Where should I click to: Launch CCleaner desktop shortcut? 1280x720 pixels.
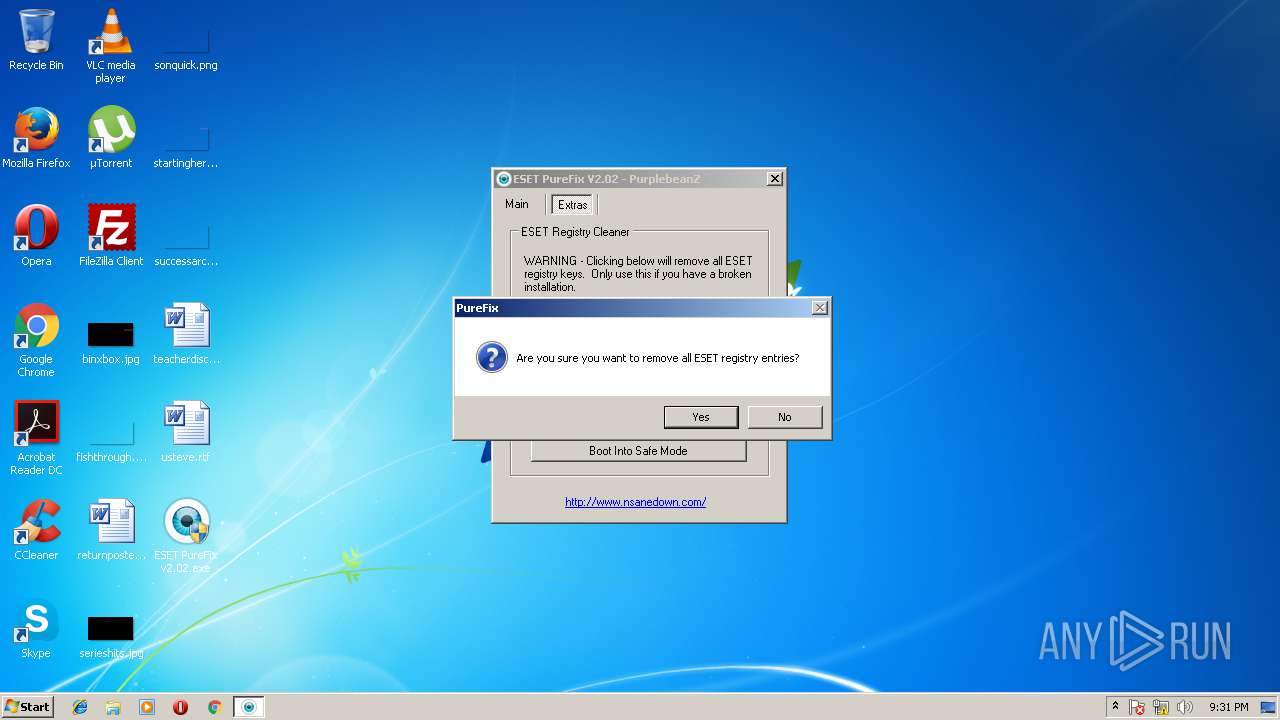36,530
